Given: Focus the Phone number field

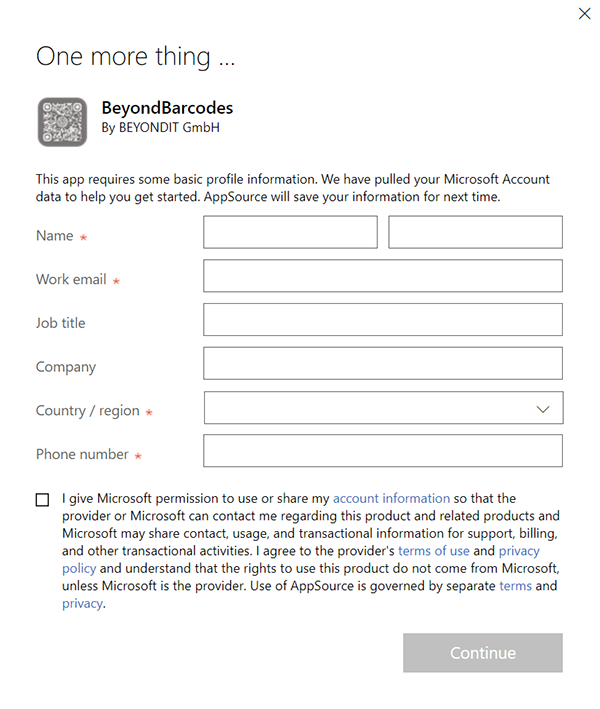Looking at the screenshot, I should click(382, 451).
